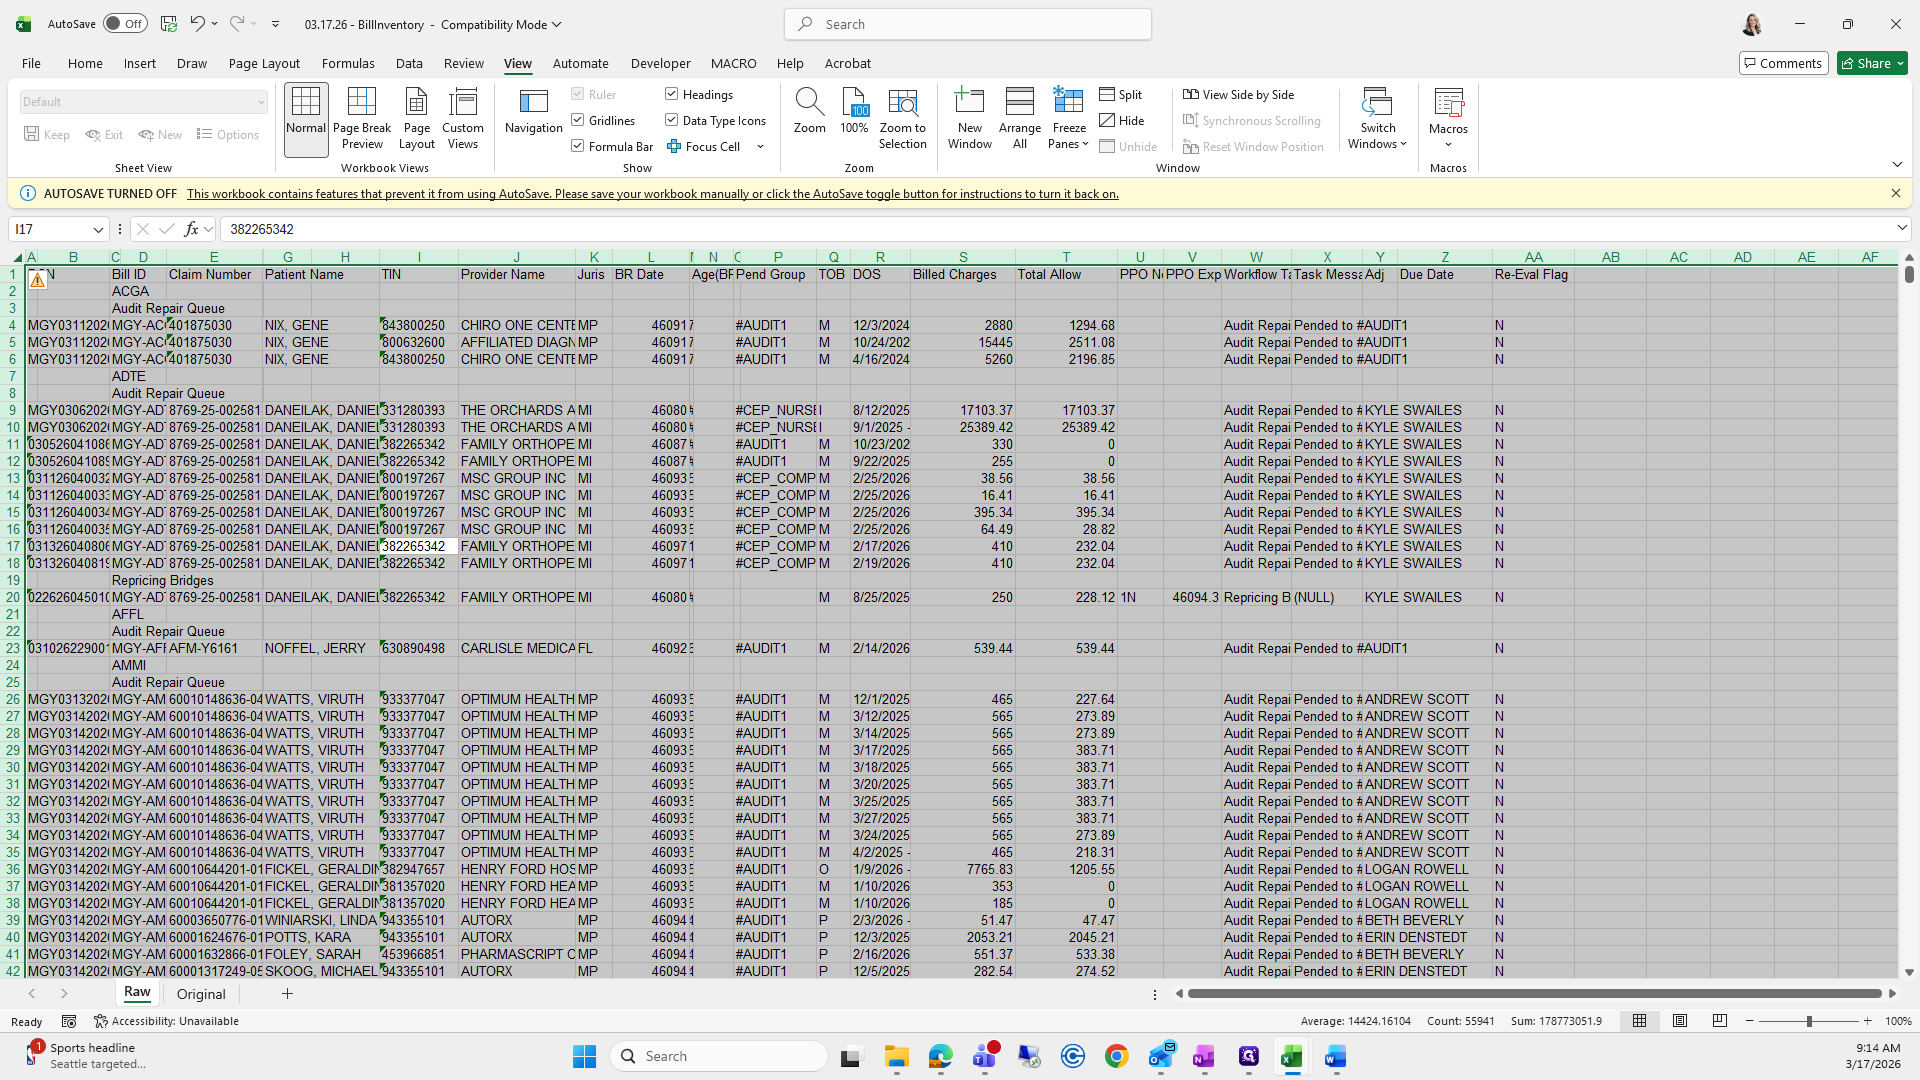
Task: Click the Word icon in taskbar
Action: (x=1335, y=1056)
